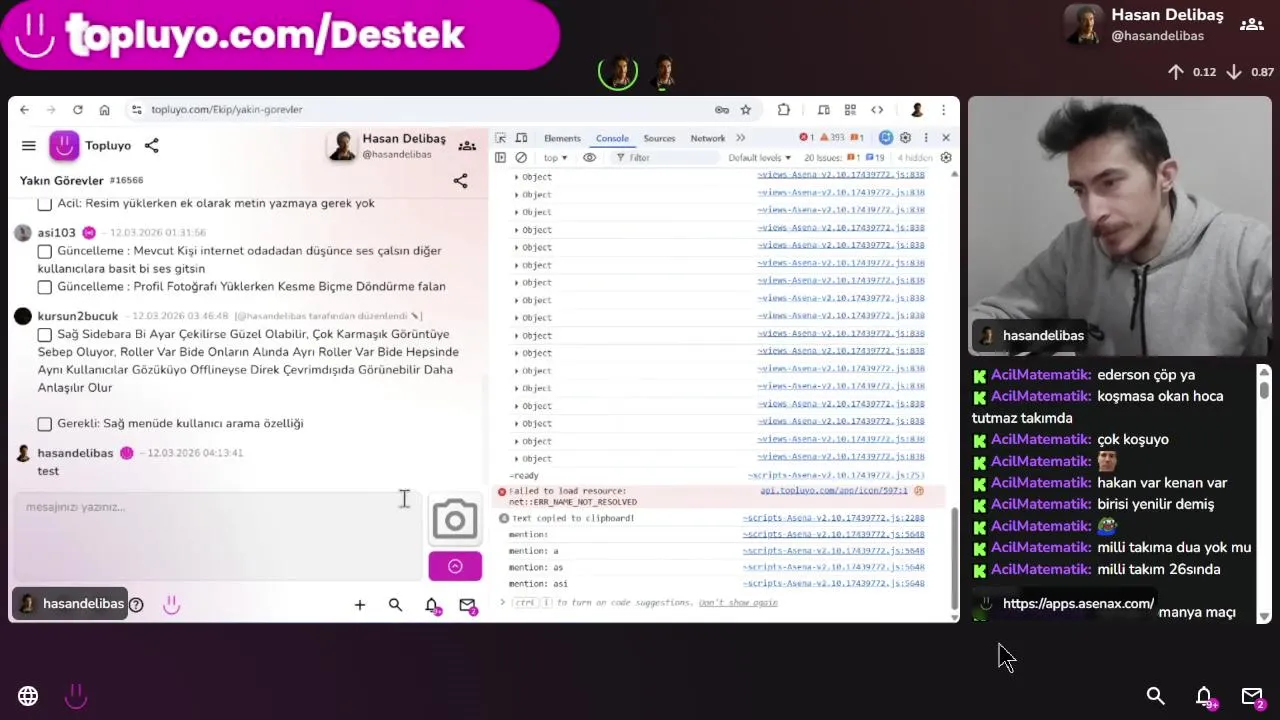Open the help question mark icon
Viewport: 1280px width, 720px height.
136,604
